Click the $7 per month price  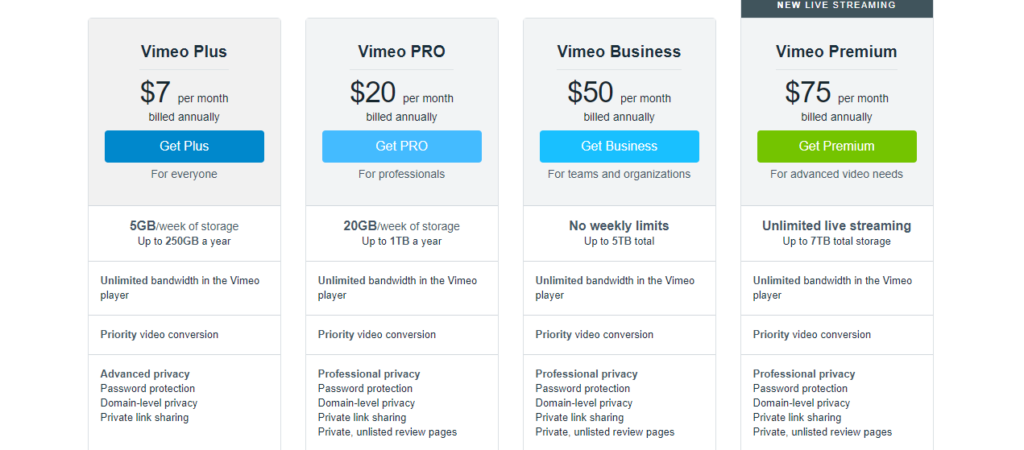[x=184, y=93]
